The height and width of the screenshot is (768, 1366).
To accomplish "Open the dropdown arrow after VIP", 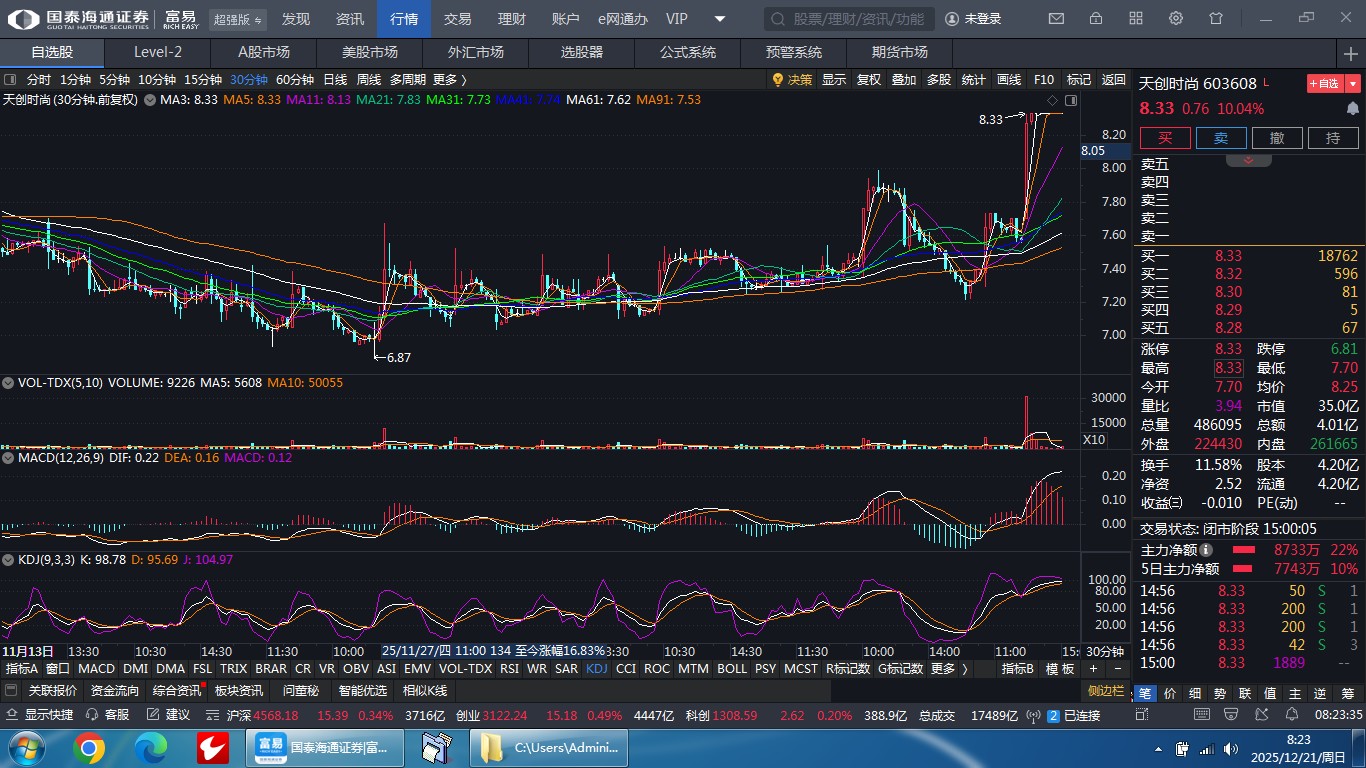I will [720, 19].
